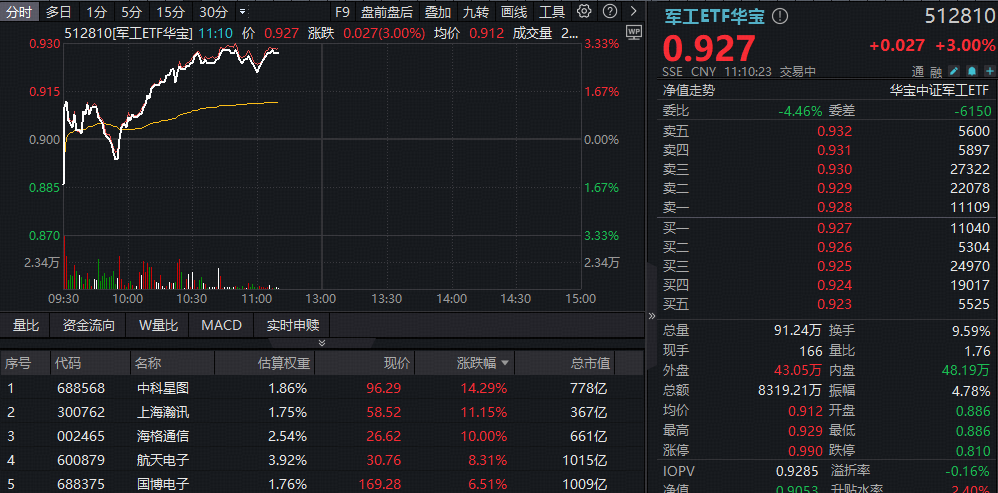Click the pencil note icon
This screenshot has height=493, width=998.
(x=954, y=71)
